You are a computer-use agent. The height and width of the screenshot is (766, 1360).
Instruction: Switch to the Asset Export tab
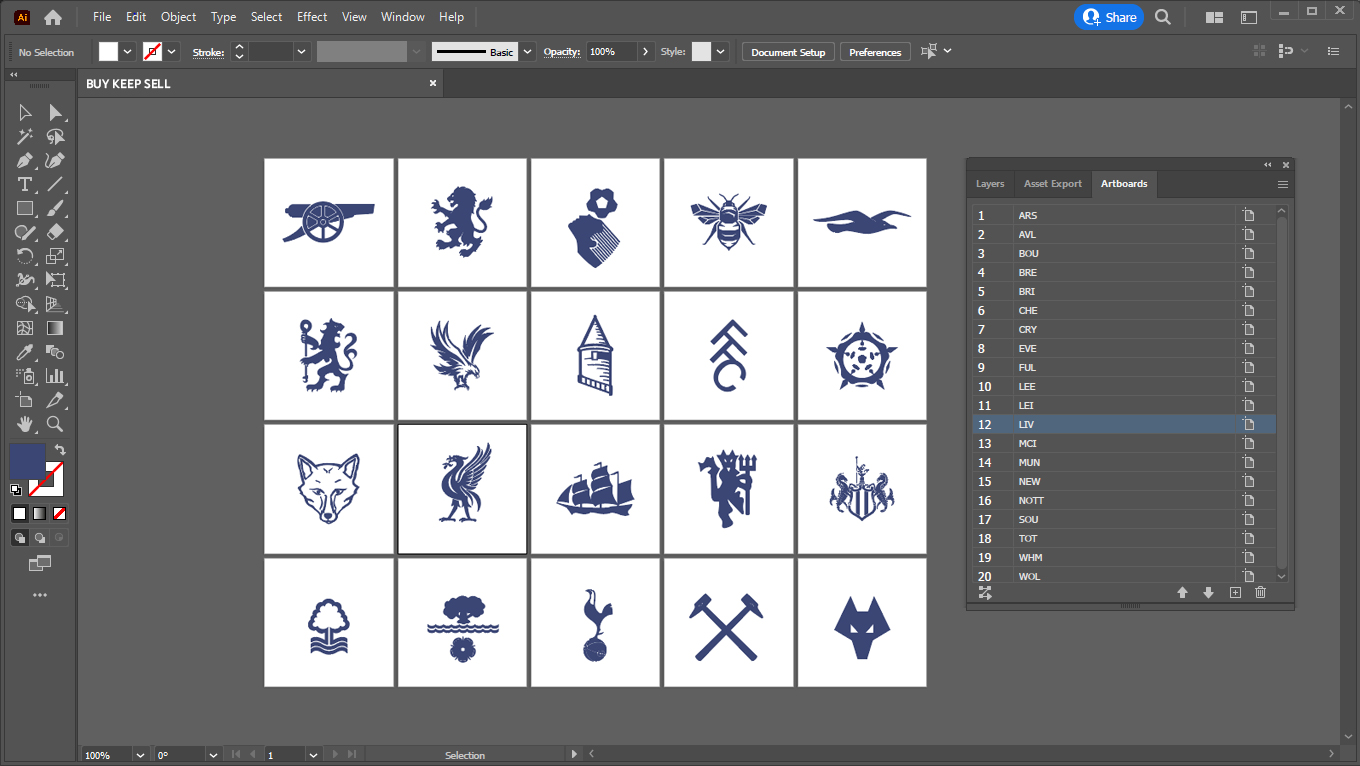(x=1052, y=184)
